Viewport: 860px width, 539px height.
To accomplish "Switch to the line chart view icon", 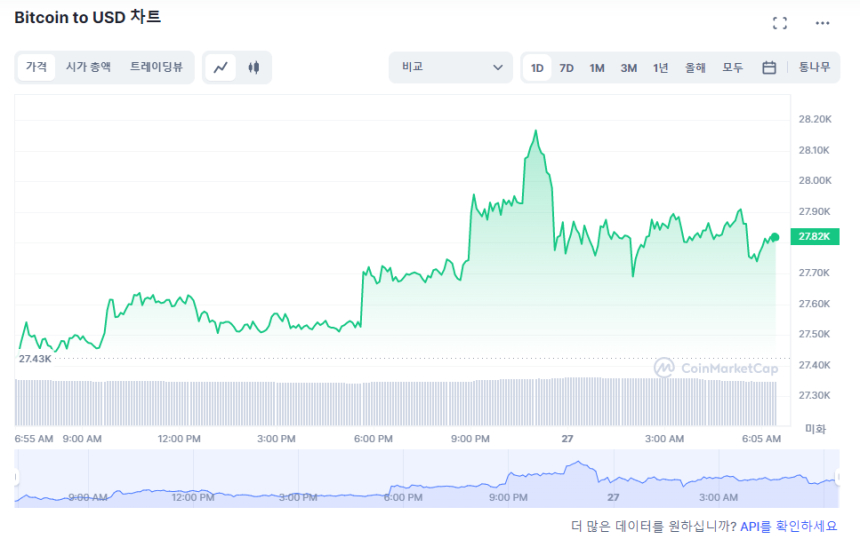I will (x=221, y=68).
